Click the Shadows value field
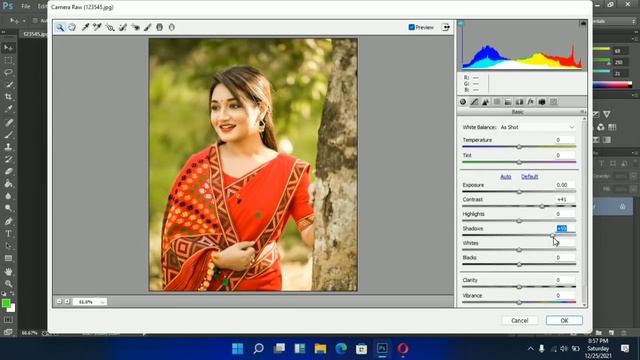 pyautogui.click(x=565, y=229)
